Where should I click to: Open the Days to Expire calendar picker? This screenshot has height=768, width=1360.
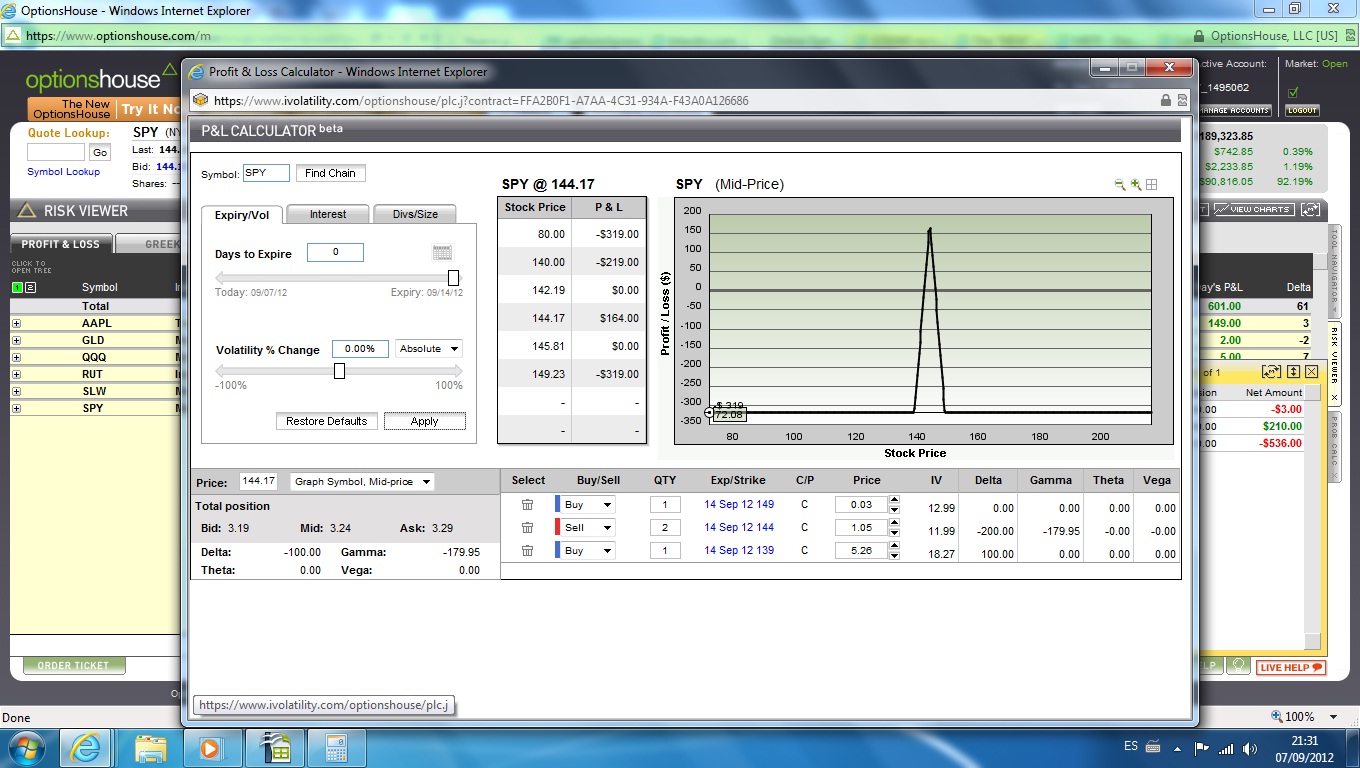[x=442, y=253]
